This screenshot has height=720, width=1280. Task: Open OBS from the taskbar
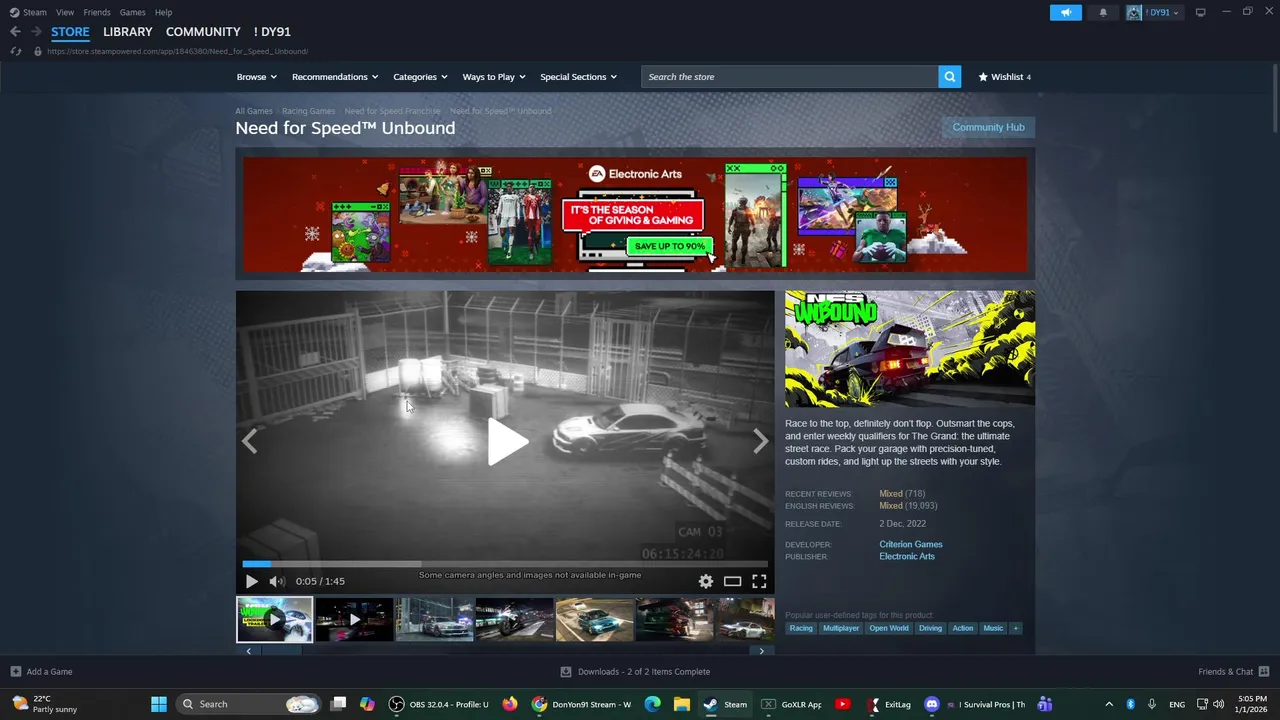(439, 704)
